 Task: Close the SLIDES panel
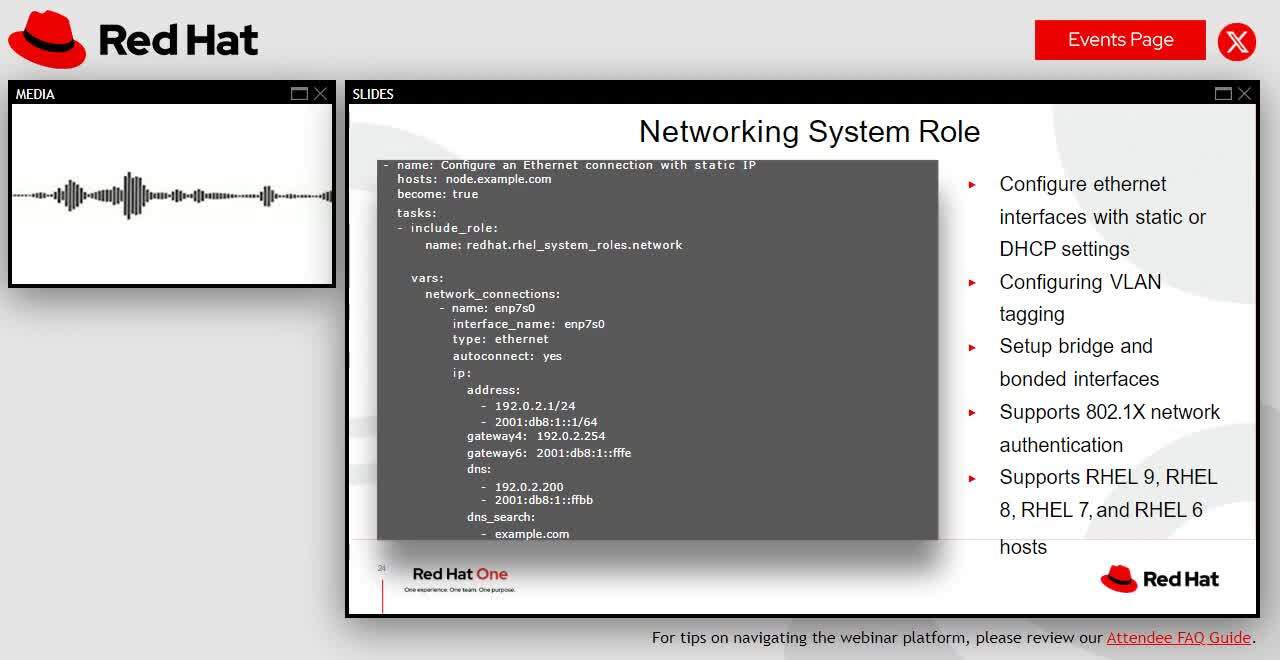[1244, 94]
